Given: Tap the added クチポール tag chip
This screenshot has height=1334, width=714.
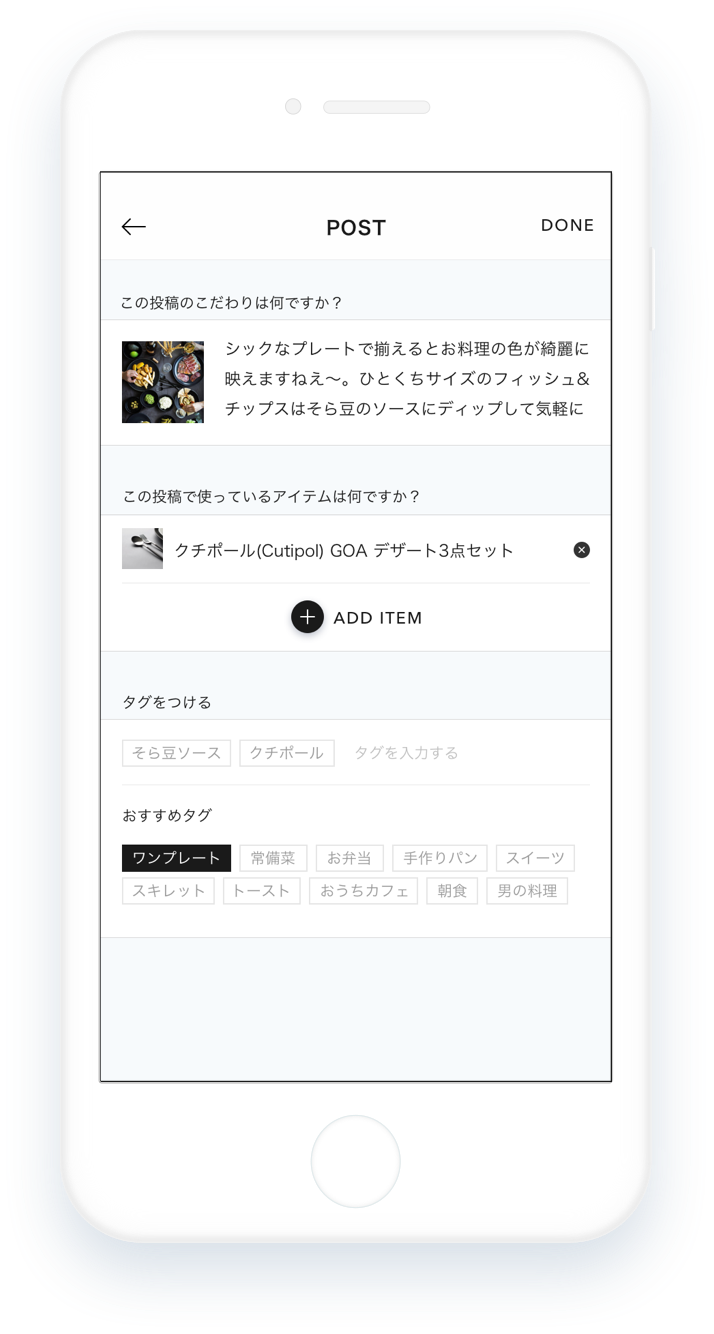Looking at the screenshot, I should pos(287,753).
